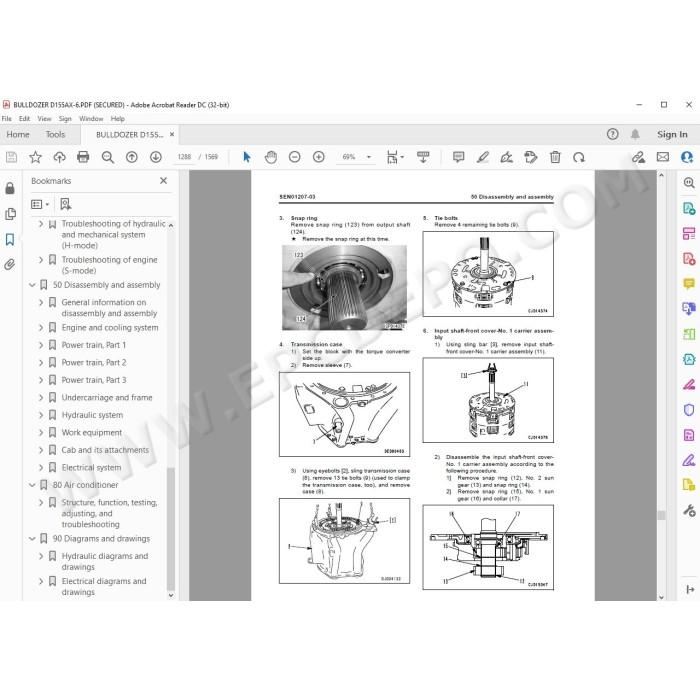Viewport: 700px width, 700px height.
Task: Open the security lock panel
Action: [x=10, y=188]
